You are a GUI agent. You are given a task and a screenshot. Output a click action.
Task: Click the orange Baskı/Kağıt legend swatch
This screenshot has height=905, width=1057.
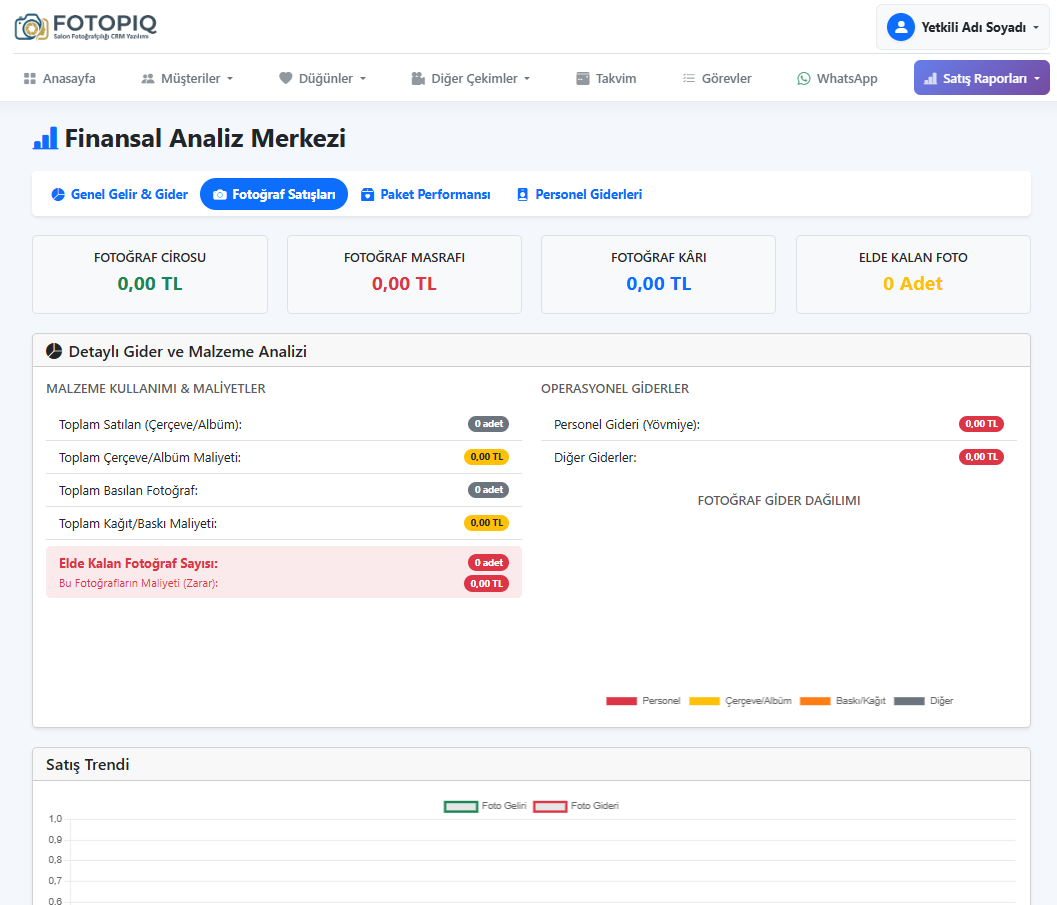tap(815, 701)
